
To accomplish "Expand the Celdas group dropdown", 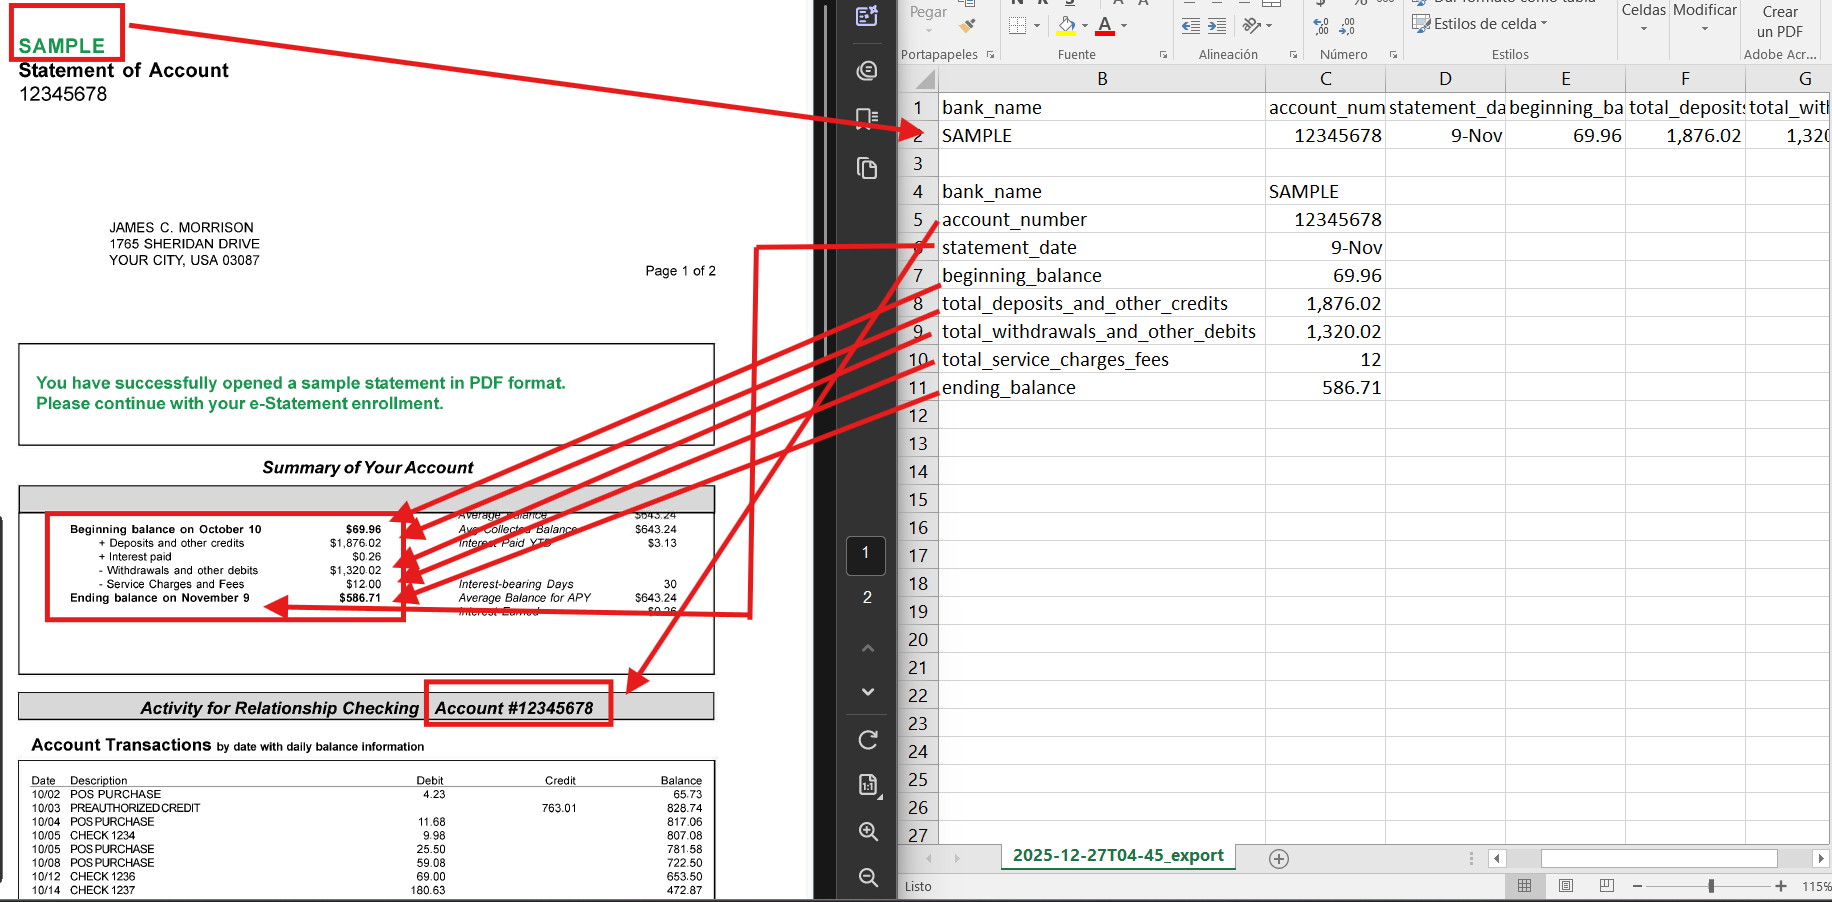I will click(x=1643, y=18).
